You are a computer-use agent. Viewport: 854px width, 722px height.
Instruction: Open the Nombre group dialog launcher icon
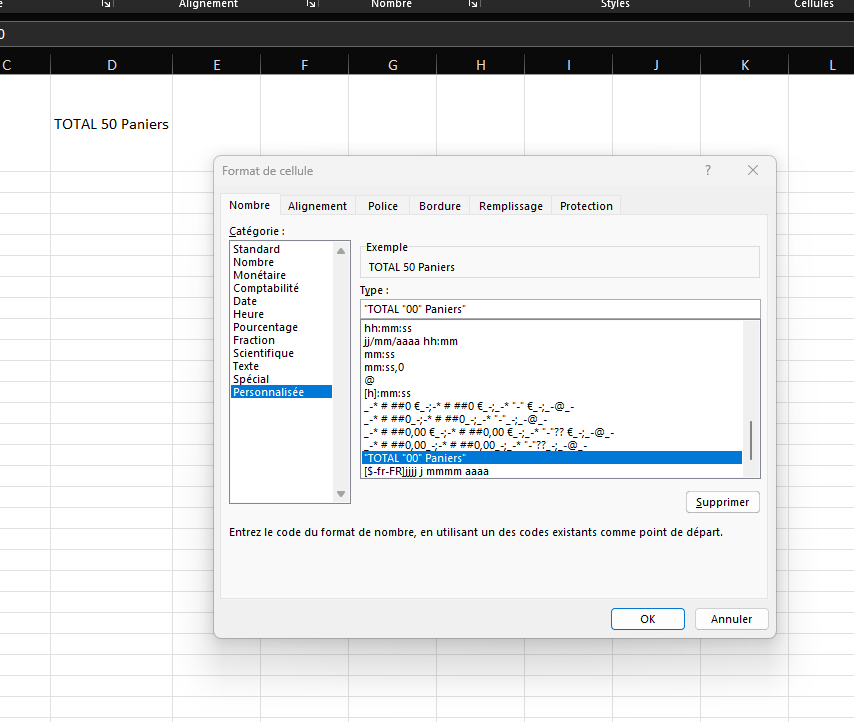pyautogui.click(x=473, y=5)
